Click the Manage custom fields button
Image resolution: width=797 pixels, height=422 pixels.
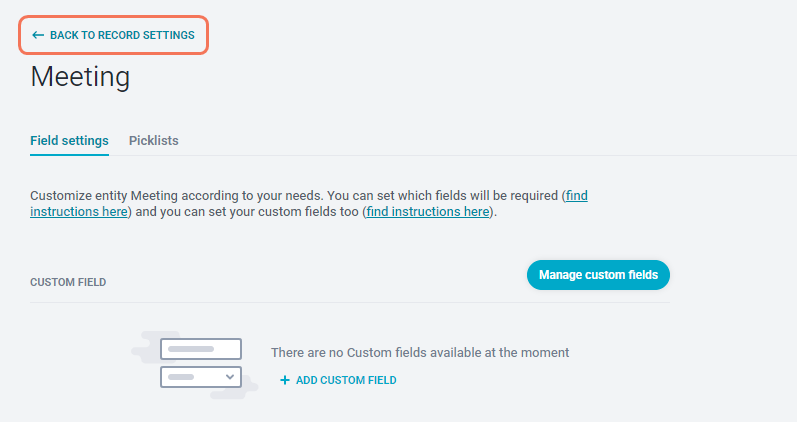coord(598,275)
